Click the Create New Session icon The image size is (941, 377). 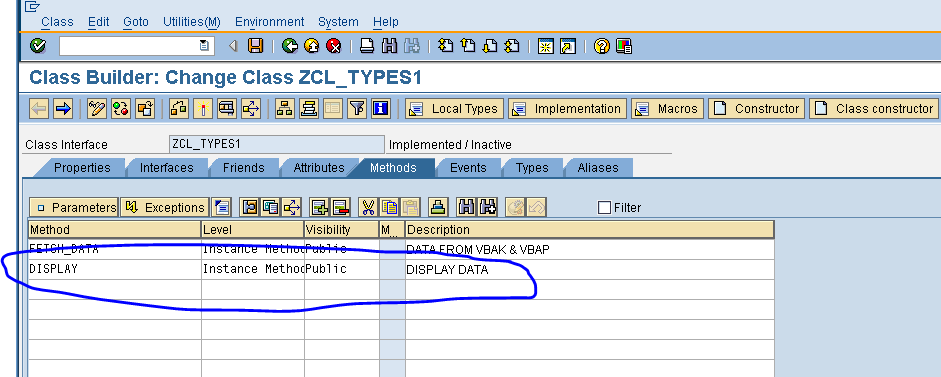[x=546, y=46]
